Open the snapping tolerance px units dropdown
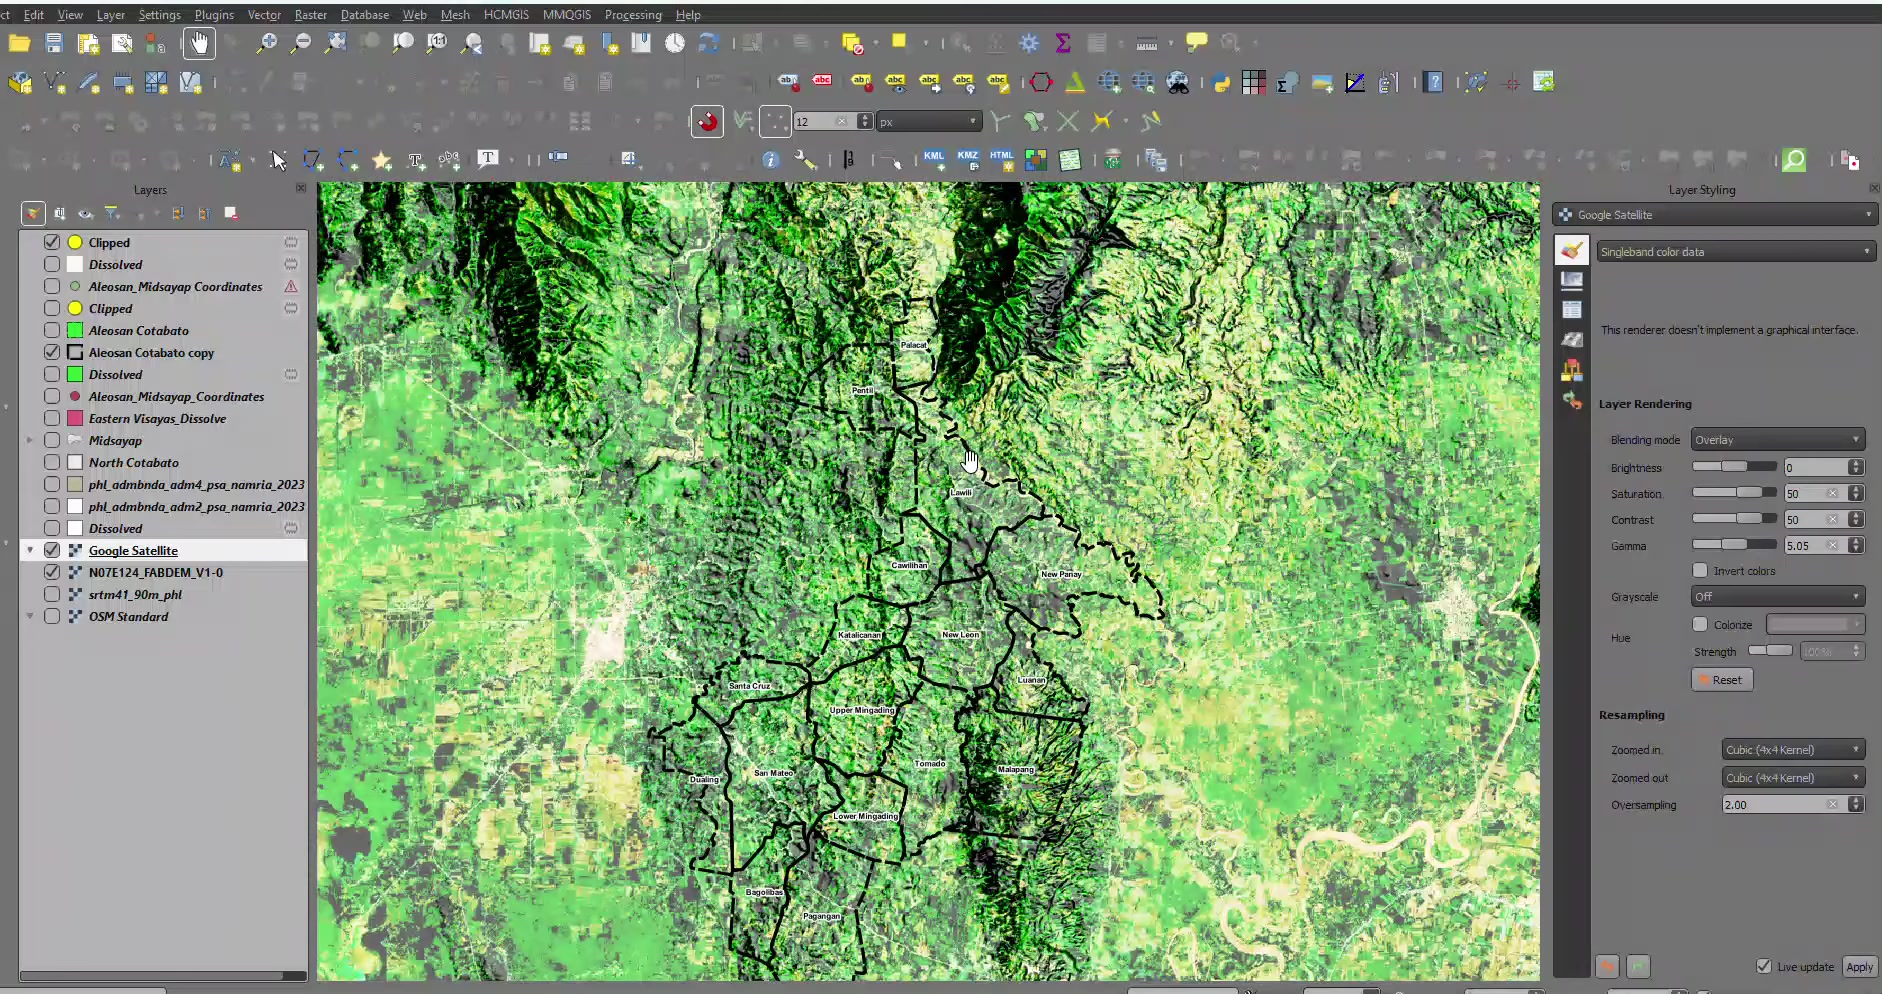 [x=929, y=122]
